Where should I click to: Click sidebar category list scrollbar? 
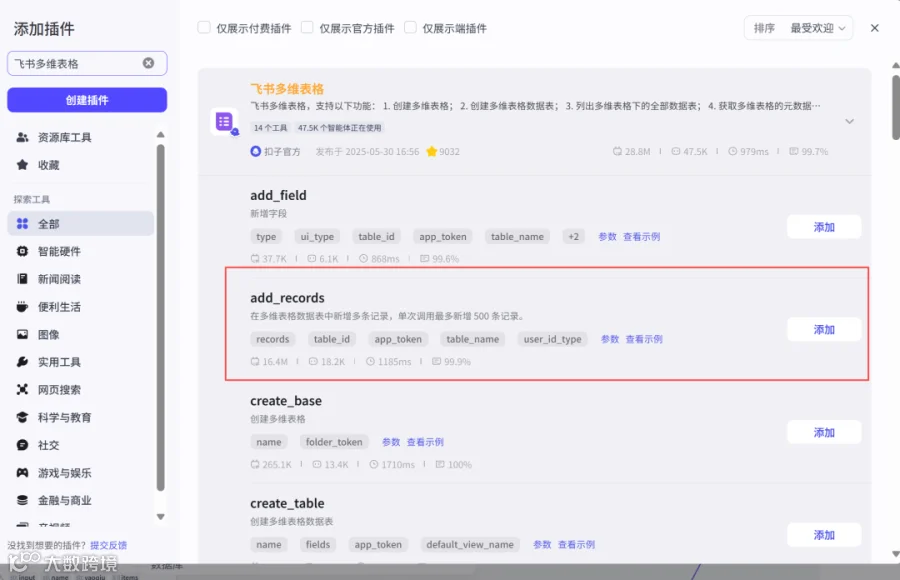161,318
